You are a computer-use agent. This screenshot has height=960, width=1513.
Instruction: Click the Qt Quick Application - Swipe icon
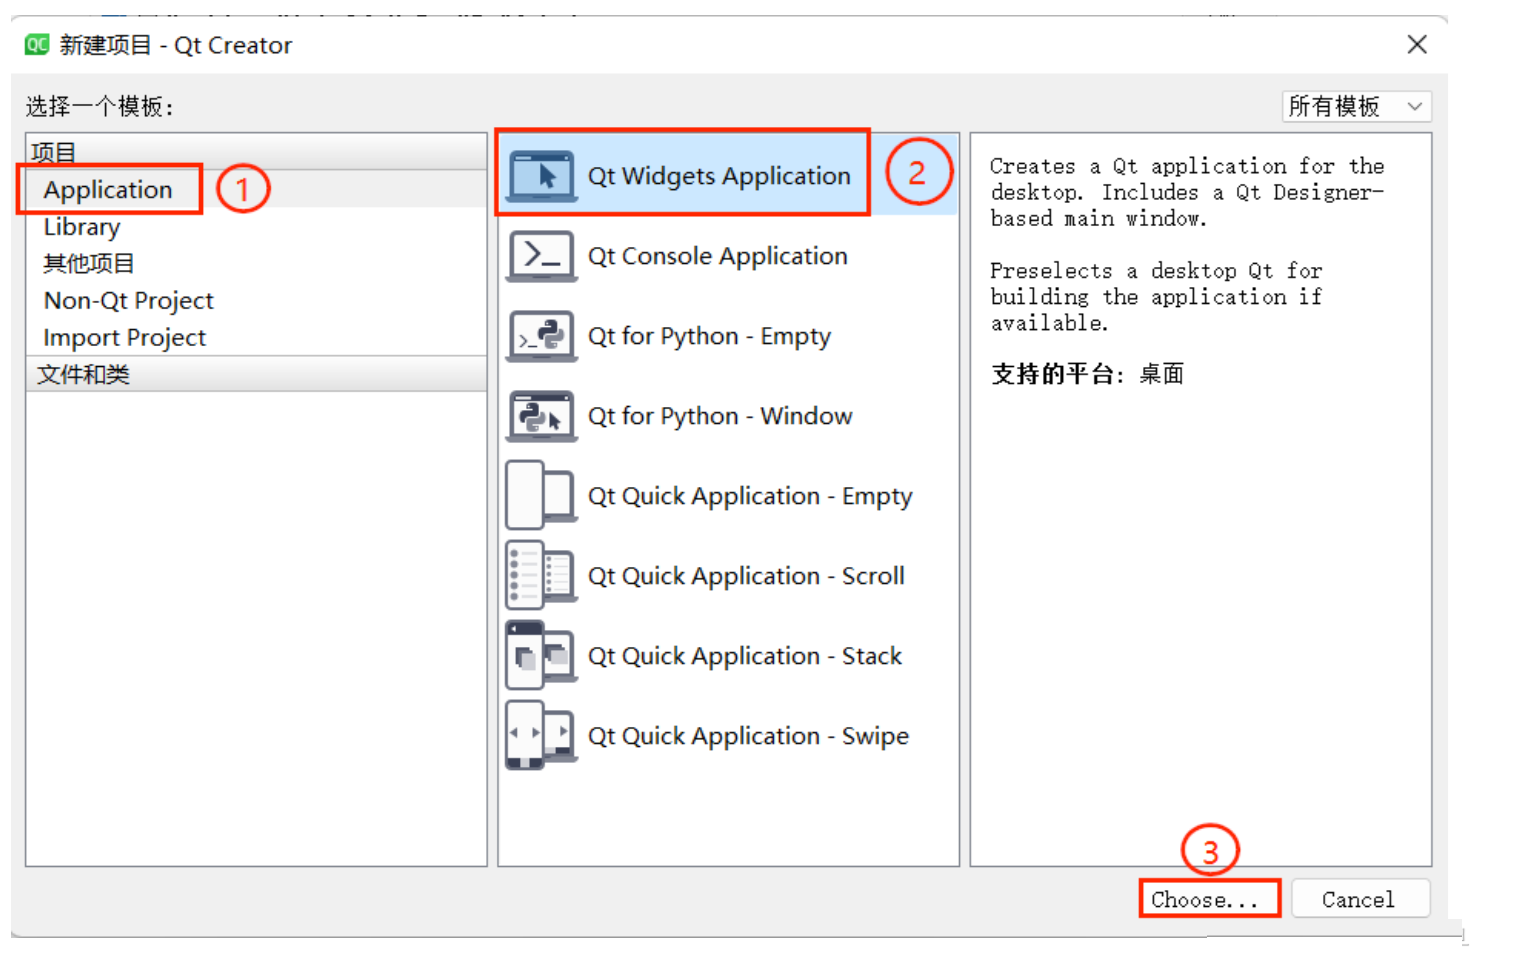(541, 735)
